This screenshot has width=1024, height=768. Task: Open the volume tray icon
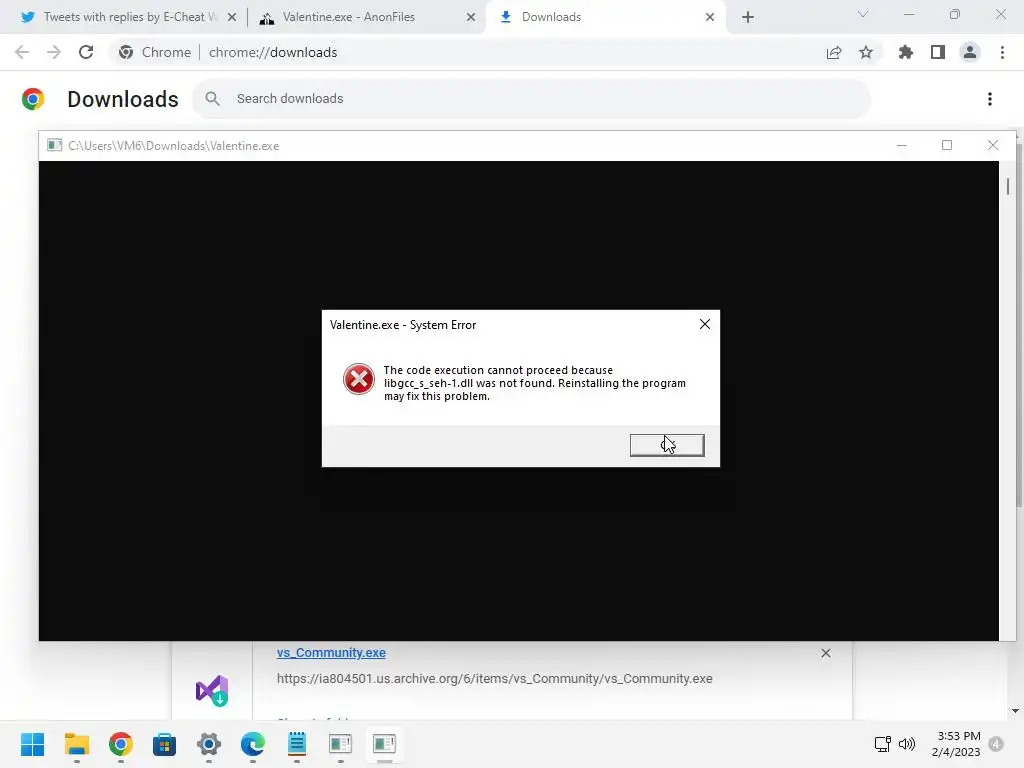pyautogui.click(x=907, y=743)
